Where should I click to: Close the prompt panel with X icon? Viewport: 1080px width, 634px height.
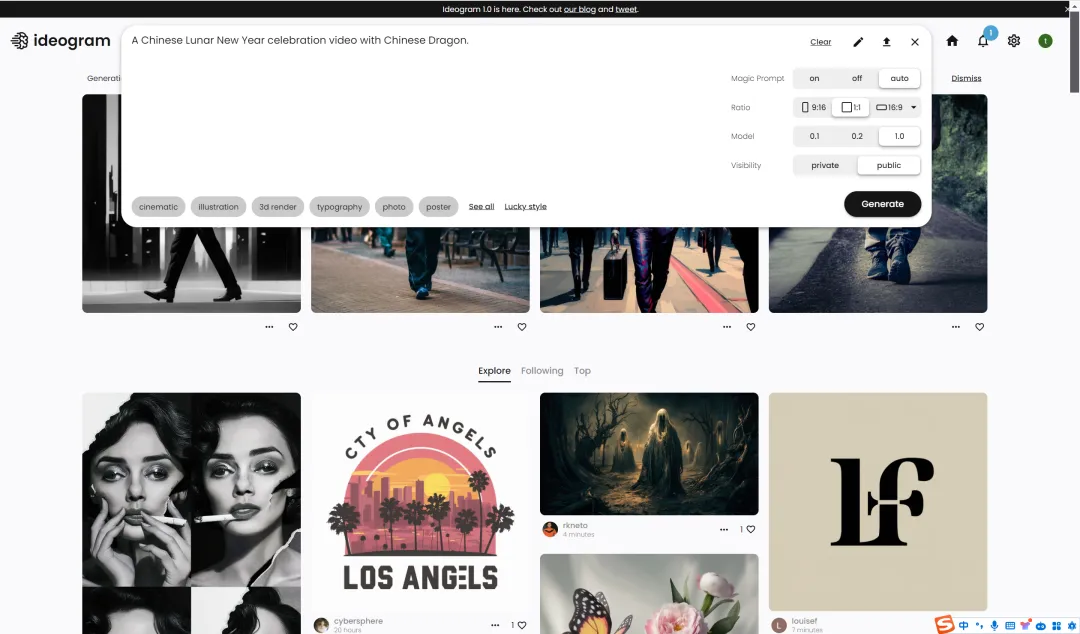915,42
